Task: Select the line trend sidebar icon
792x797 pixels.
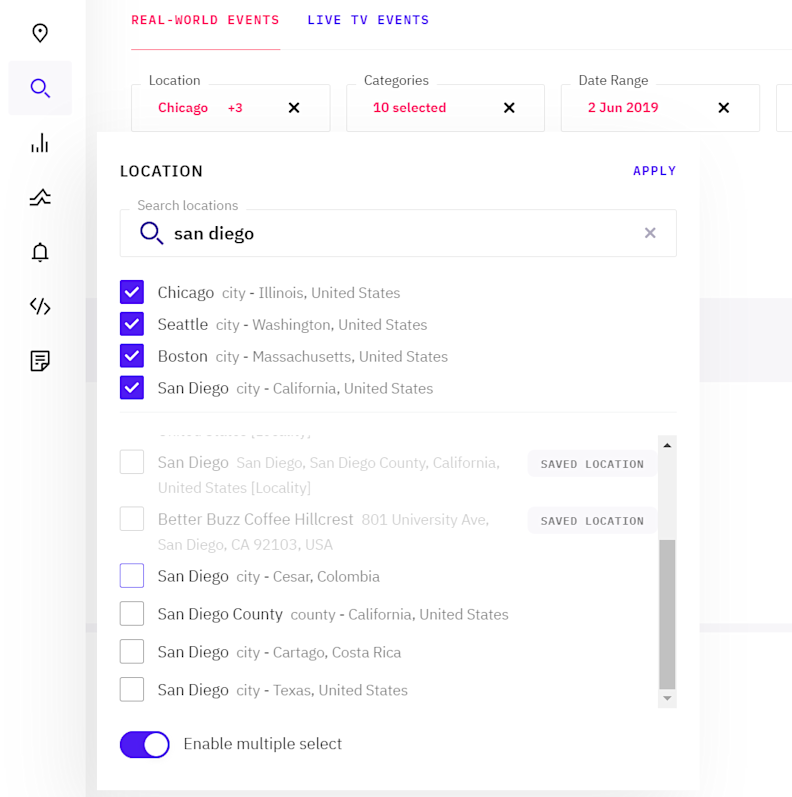Action: point(40,198)
